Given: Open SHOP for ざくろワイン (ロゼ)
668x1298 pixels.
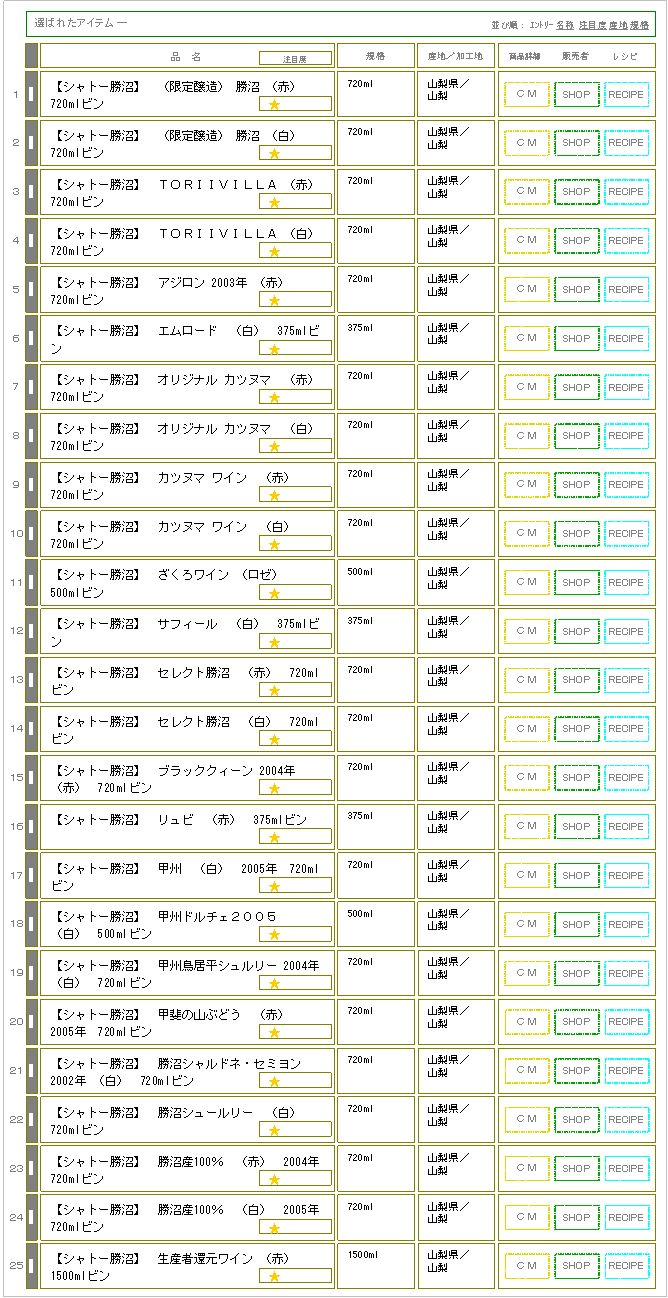Looking at the screenshot, I should 577,582.
